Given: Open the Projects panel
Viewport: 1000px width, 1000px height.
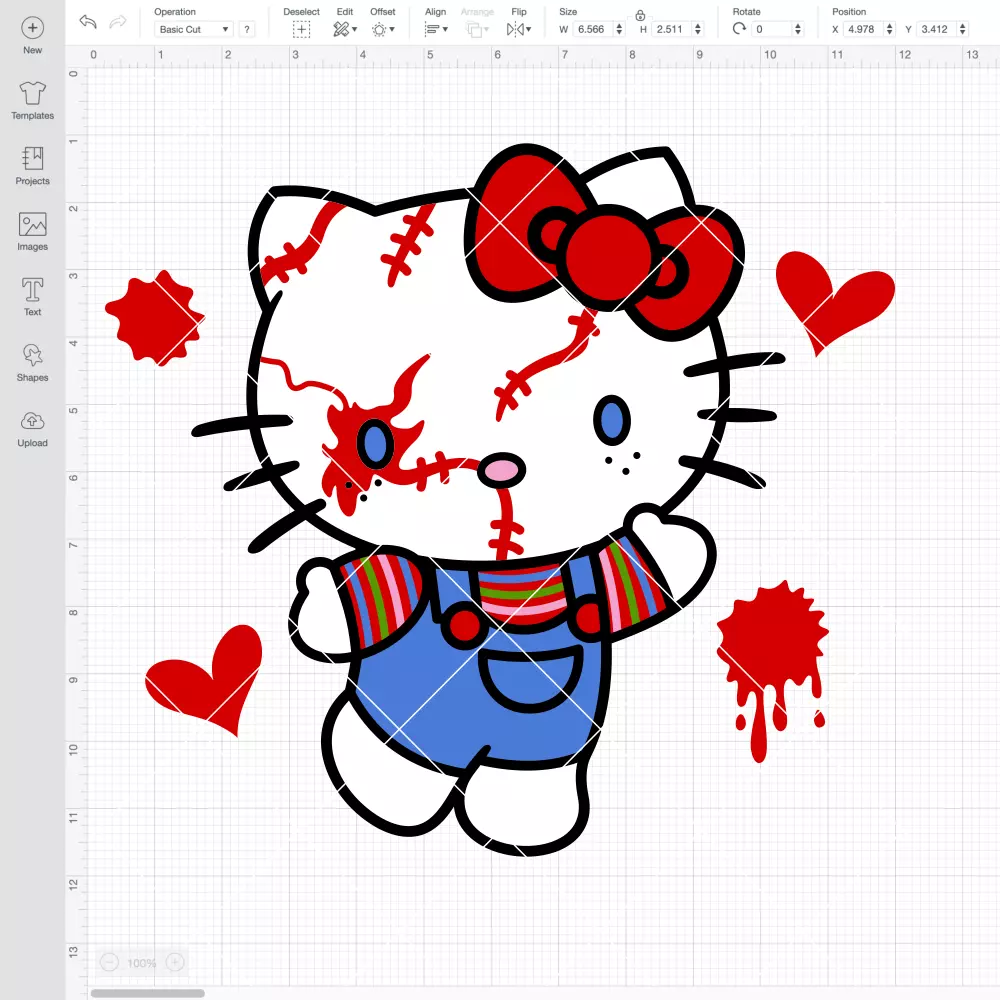Looking at the screenshot, I should tap(33, 166).
